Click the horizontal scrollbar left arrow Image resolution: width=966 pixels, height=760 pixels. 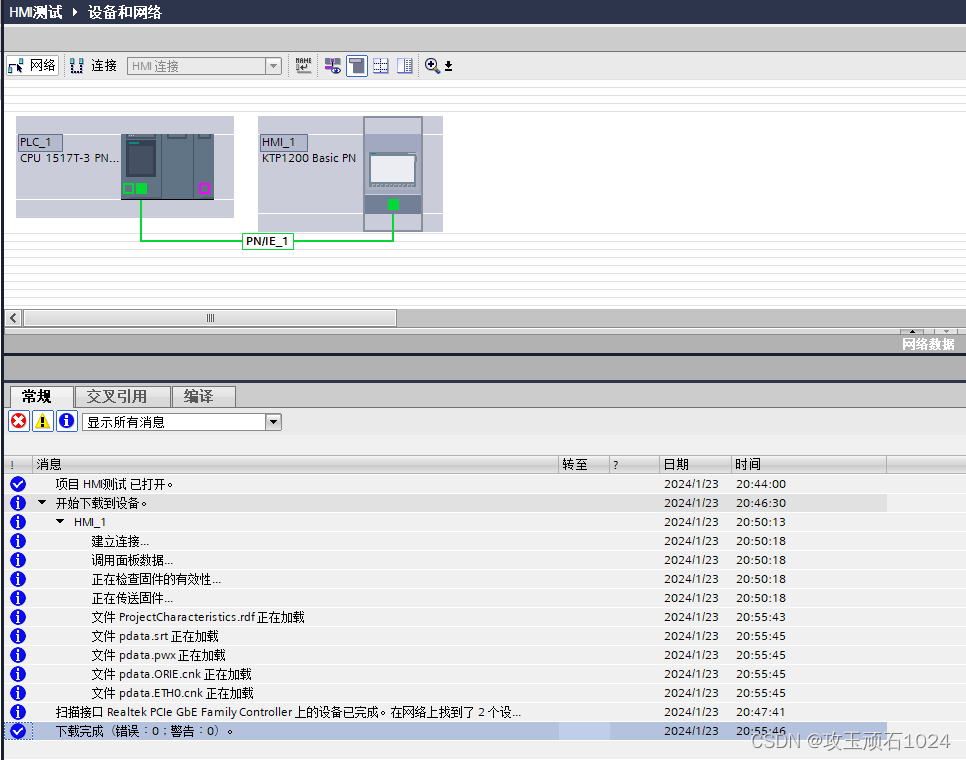(14, 318)
